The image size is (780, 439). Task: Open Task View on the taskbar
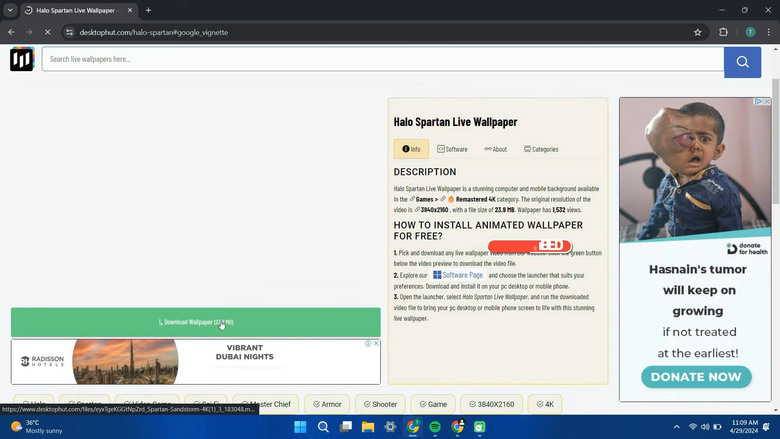(x=346, y=427)
